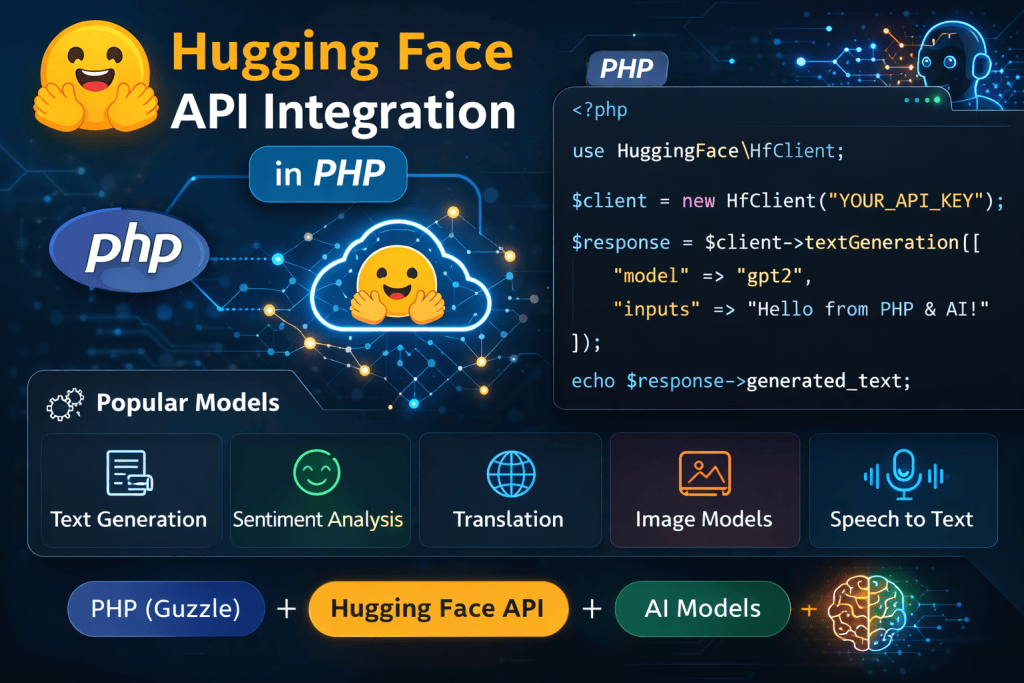Click the Text Generation label
Viewport: 1024px width, 683px height.
tap(129, 519)
